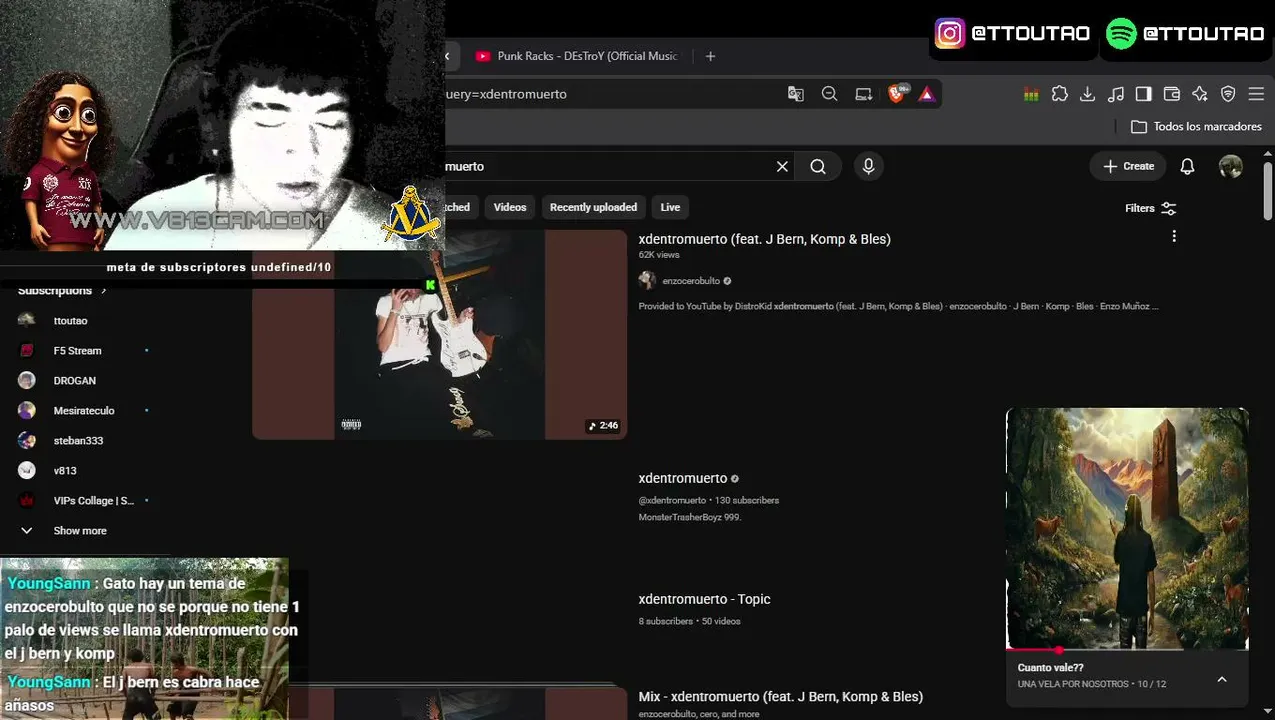
Task: Click the YouTube Create button
Action: pyautogui.click(x=1128, y=167)
